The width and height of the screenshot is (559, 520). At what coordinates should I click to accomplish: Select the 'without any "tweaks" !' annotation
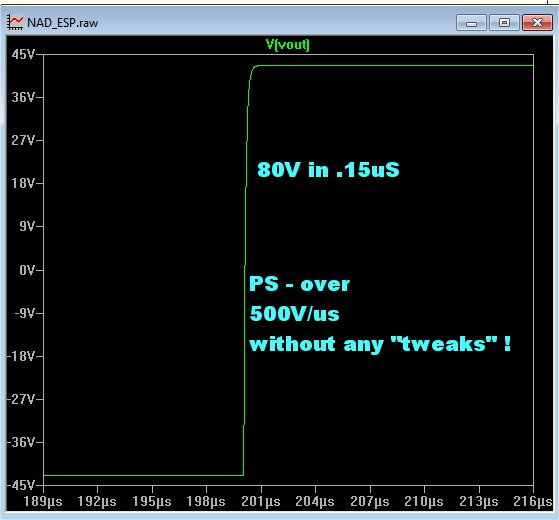click(380, 344)
